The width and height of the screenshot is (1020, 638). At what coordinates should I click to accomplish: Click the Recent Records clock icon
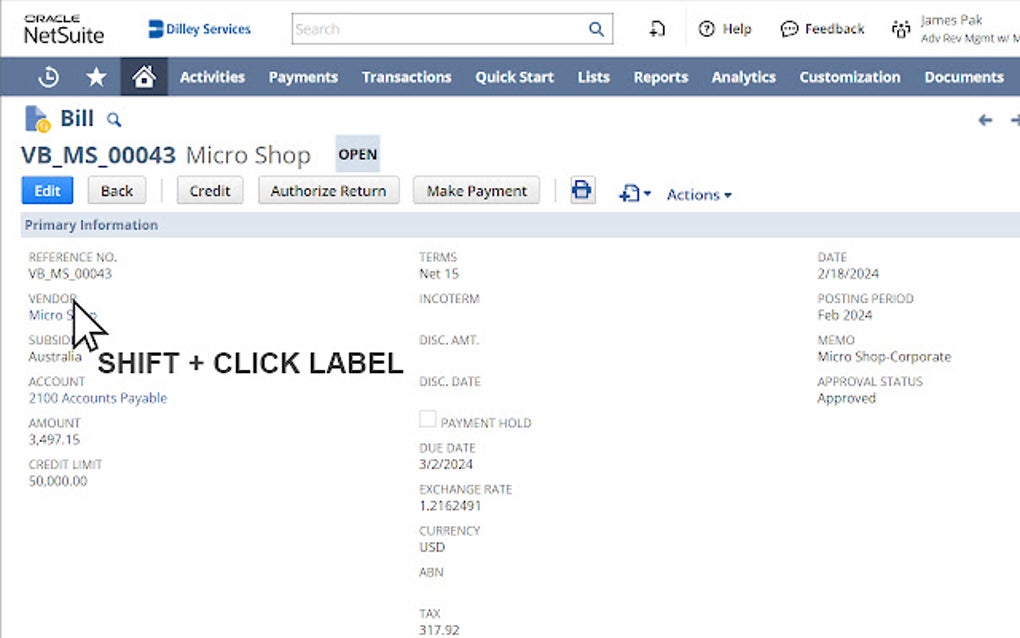coord(48,76)
